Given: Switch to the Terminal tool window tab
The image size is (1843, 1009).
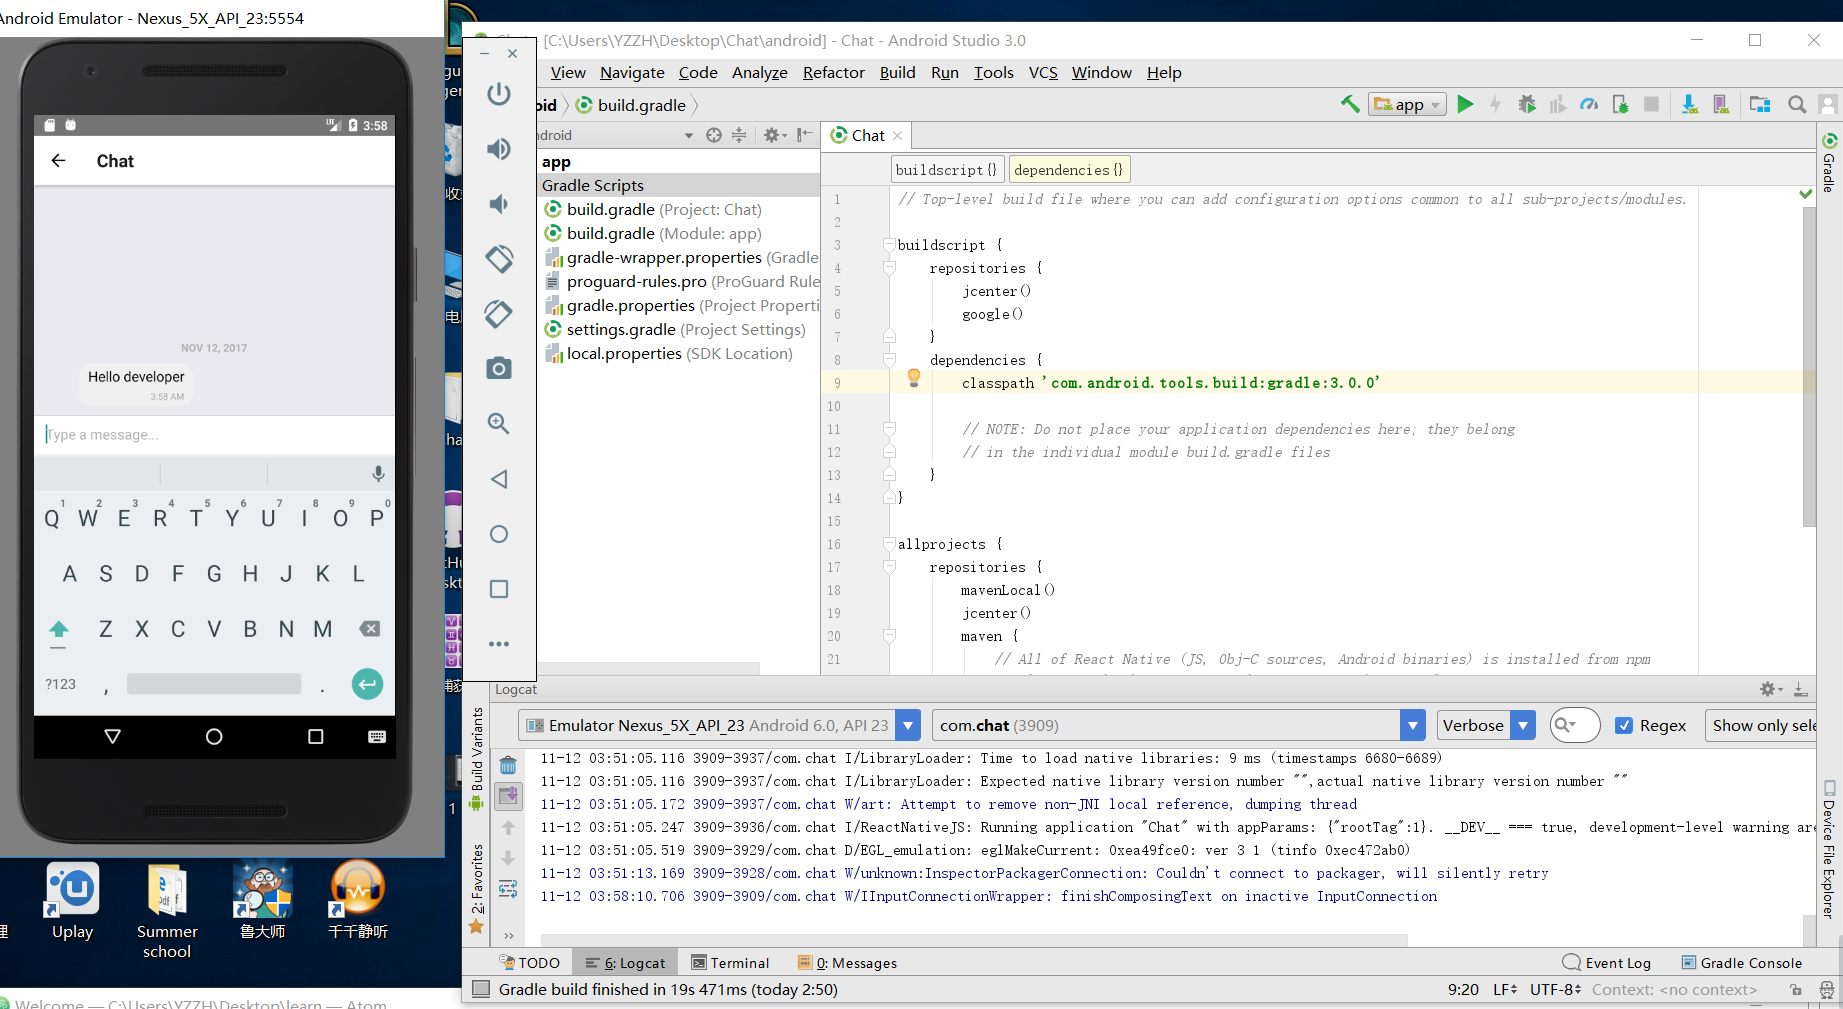Looking at the screenshot, I should 731,963.
